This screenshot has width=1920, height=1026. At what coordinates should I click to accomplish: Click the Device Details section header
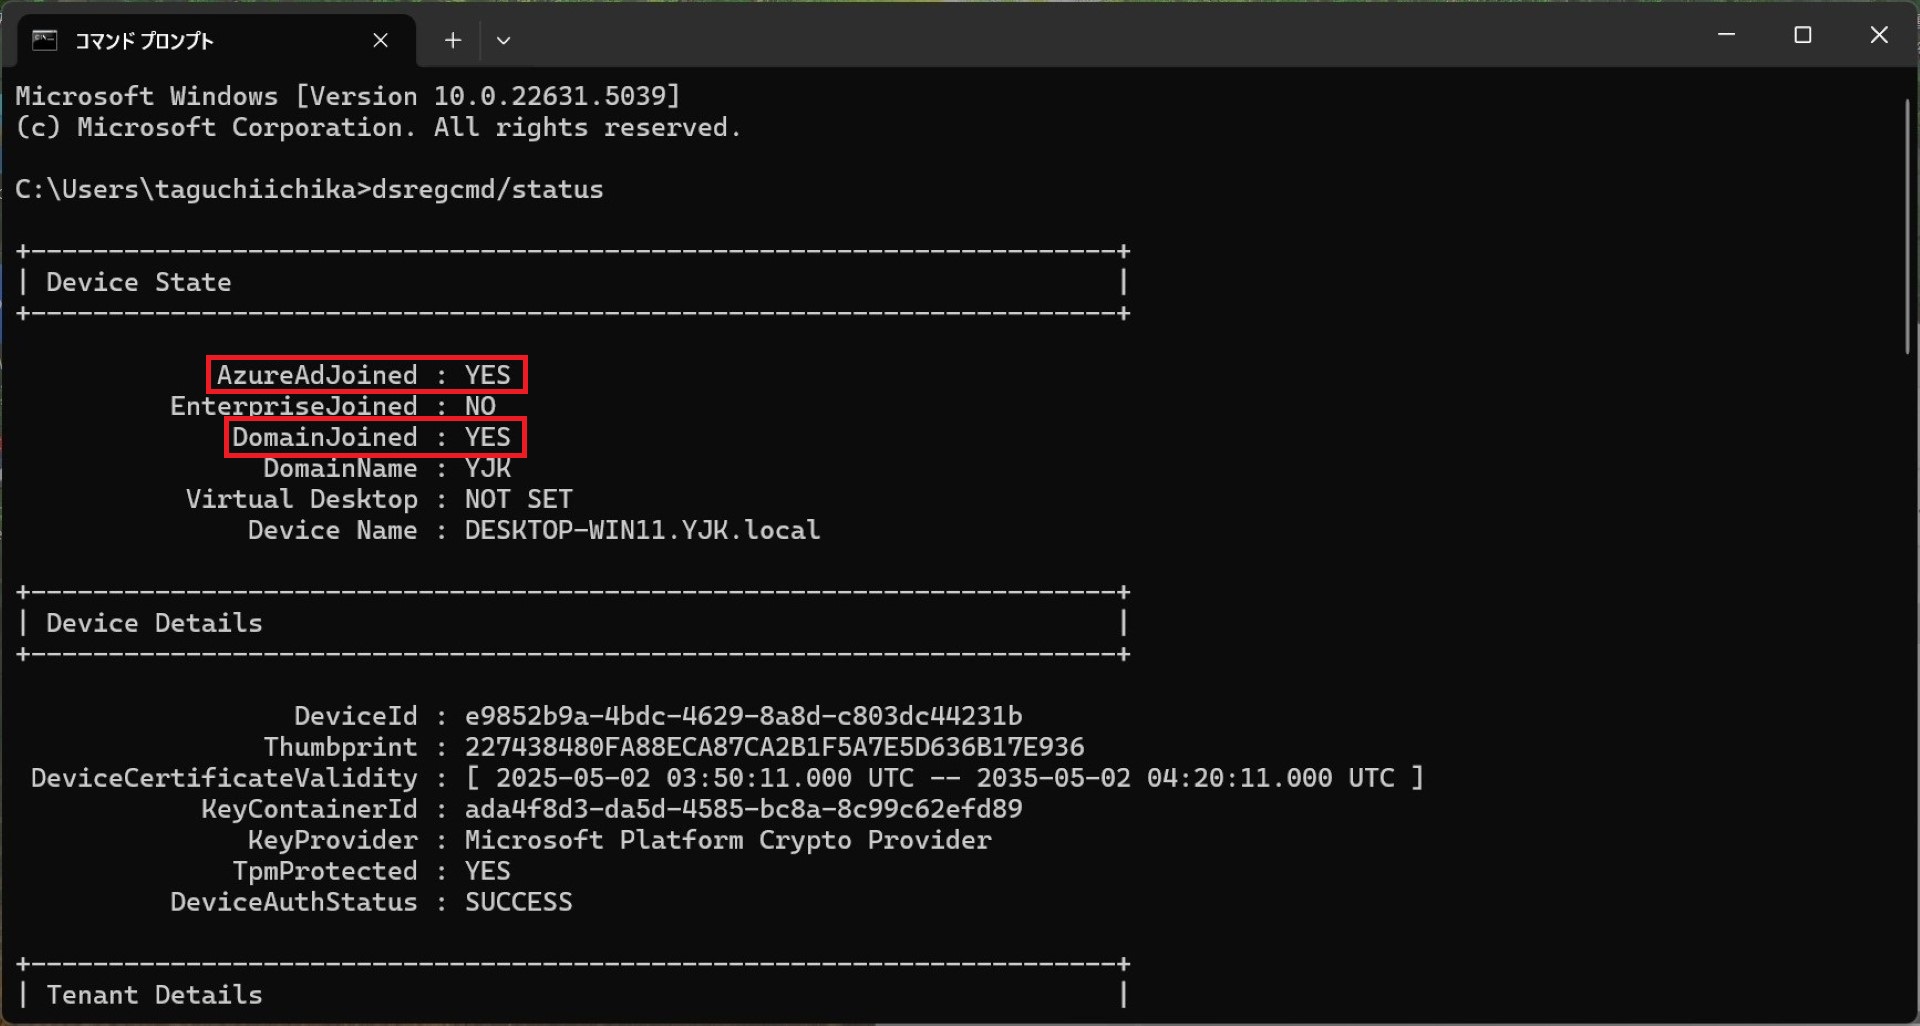(x=154, y=623)
